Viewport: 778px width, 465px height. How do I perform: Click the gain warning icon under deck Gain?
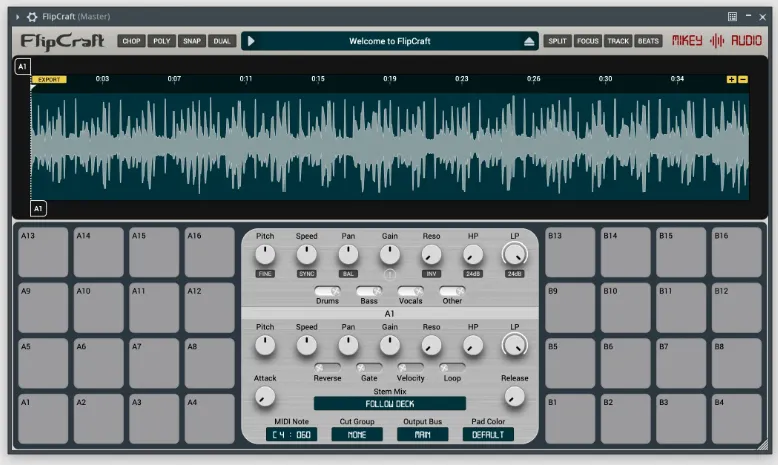pyautogui.click(x=390, y=274)
